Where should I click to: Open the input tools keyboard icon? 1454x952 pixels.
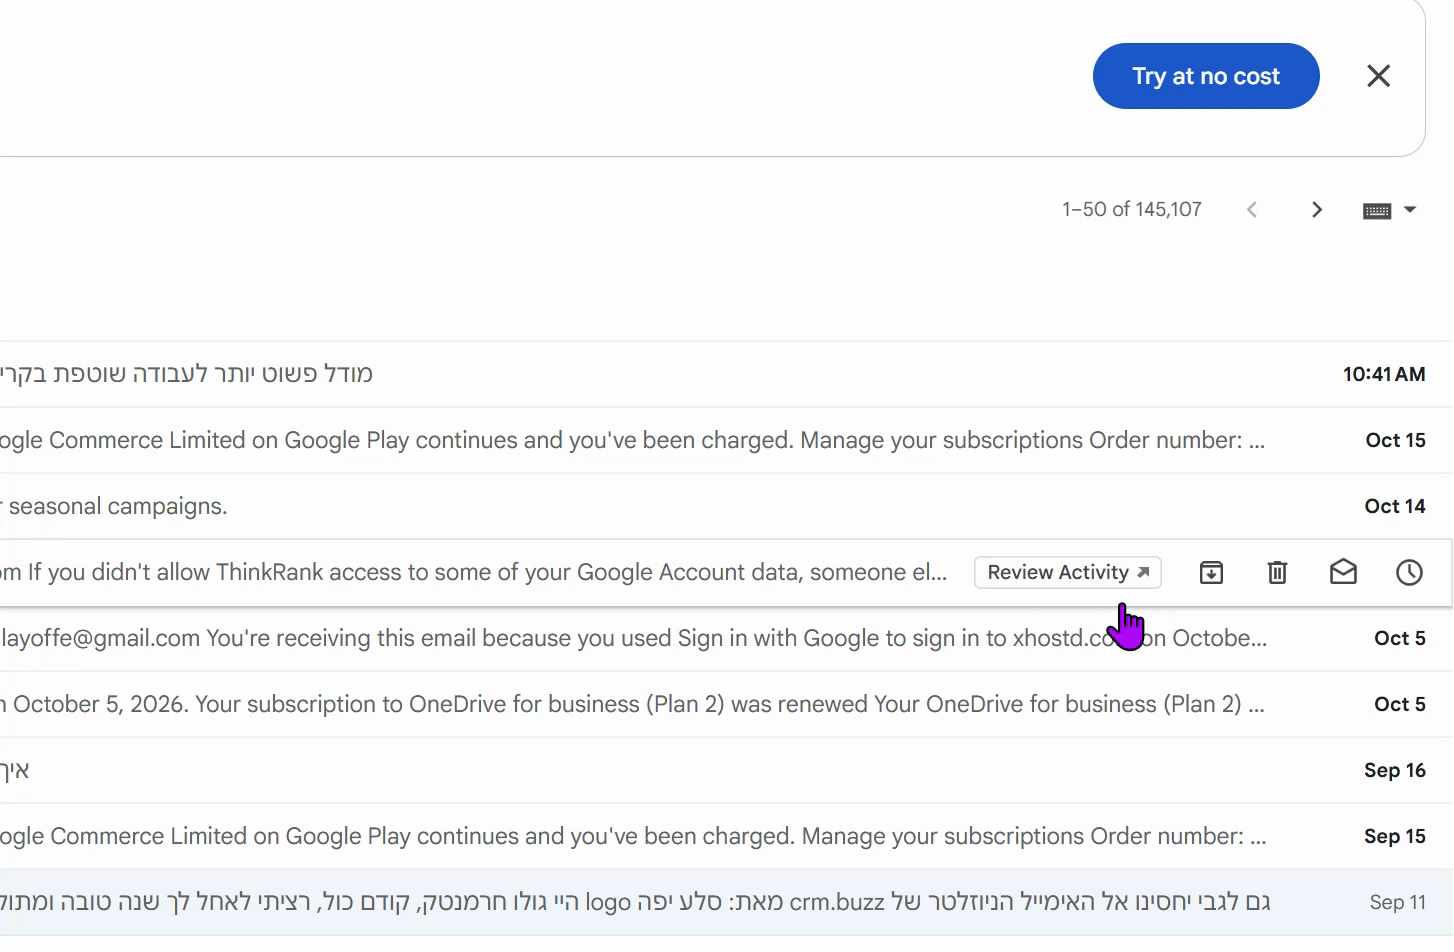click(1377, 210)
